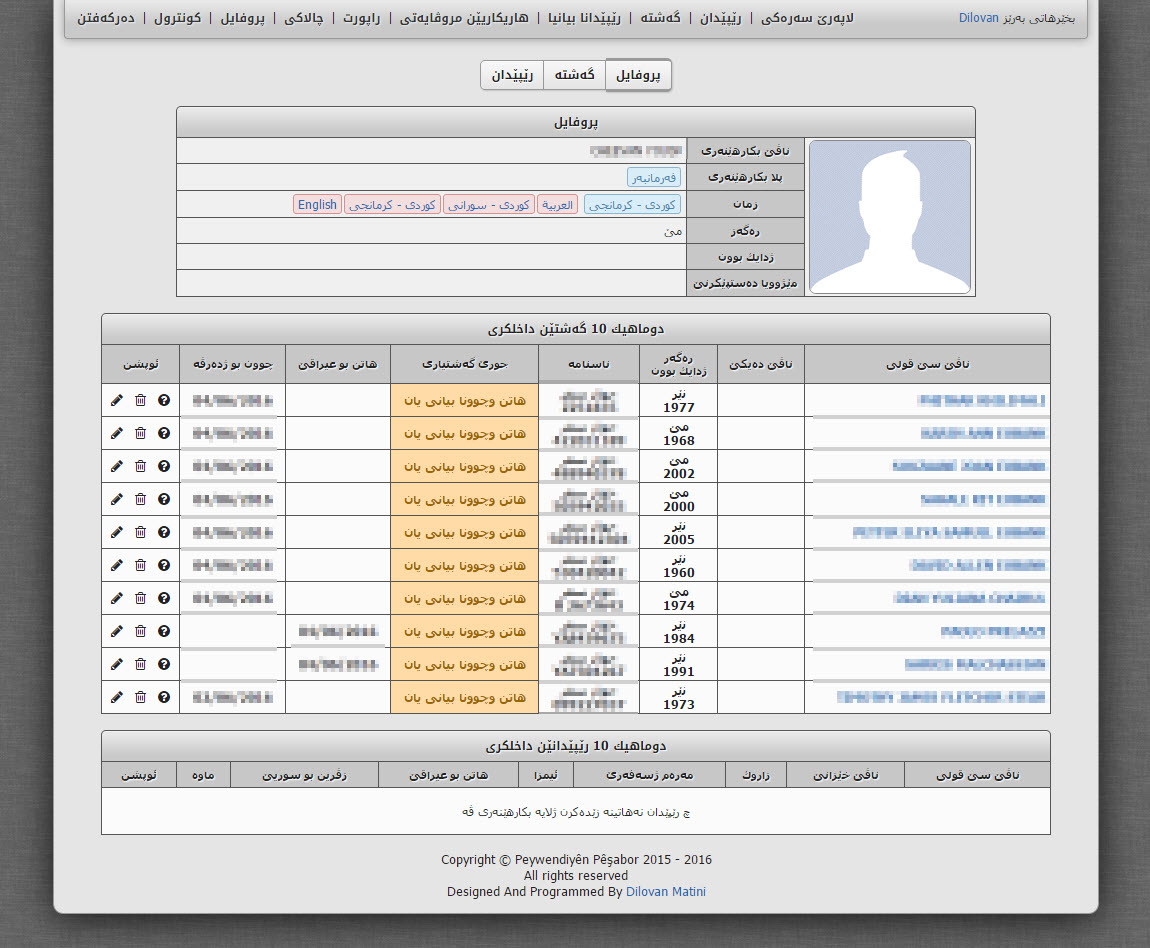Click the info icon in the 1991 row
The width and height of the screenshot is (1150, 948).
click(x=164, y=664)
